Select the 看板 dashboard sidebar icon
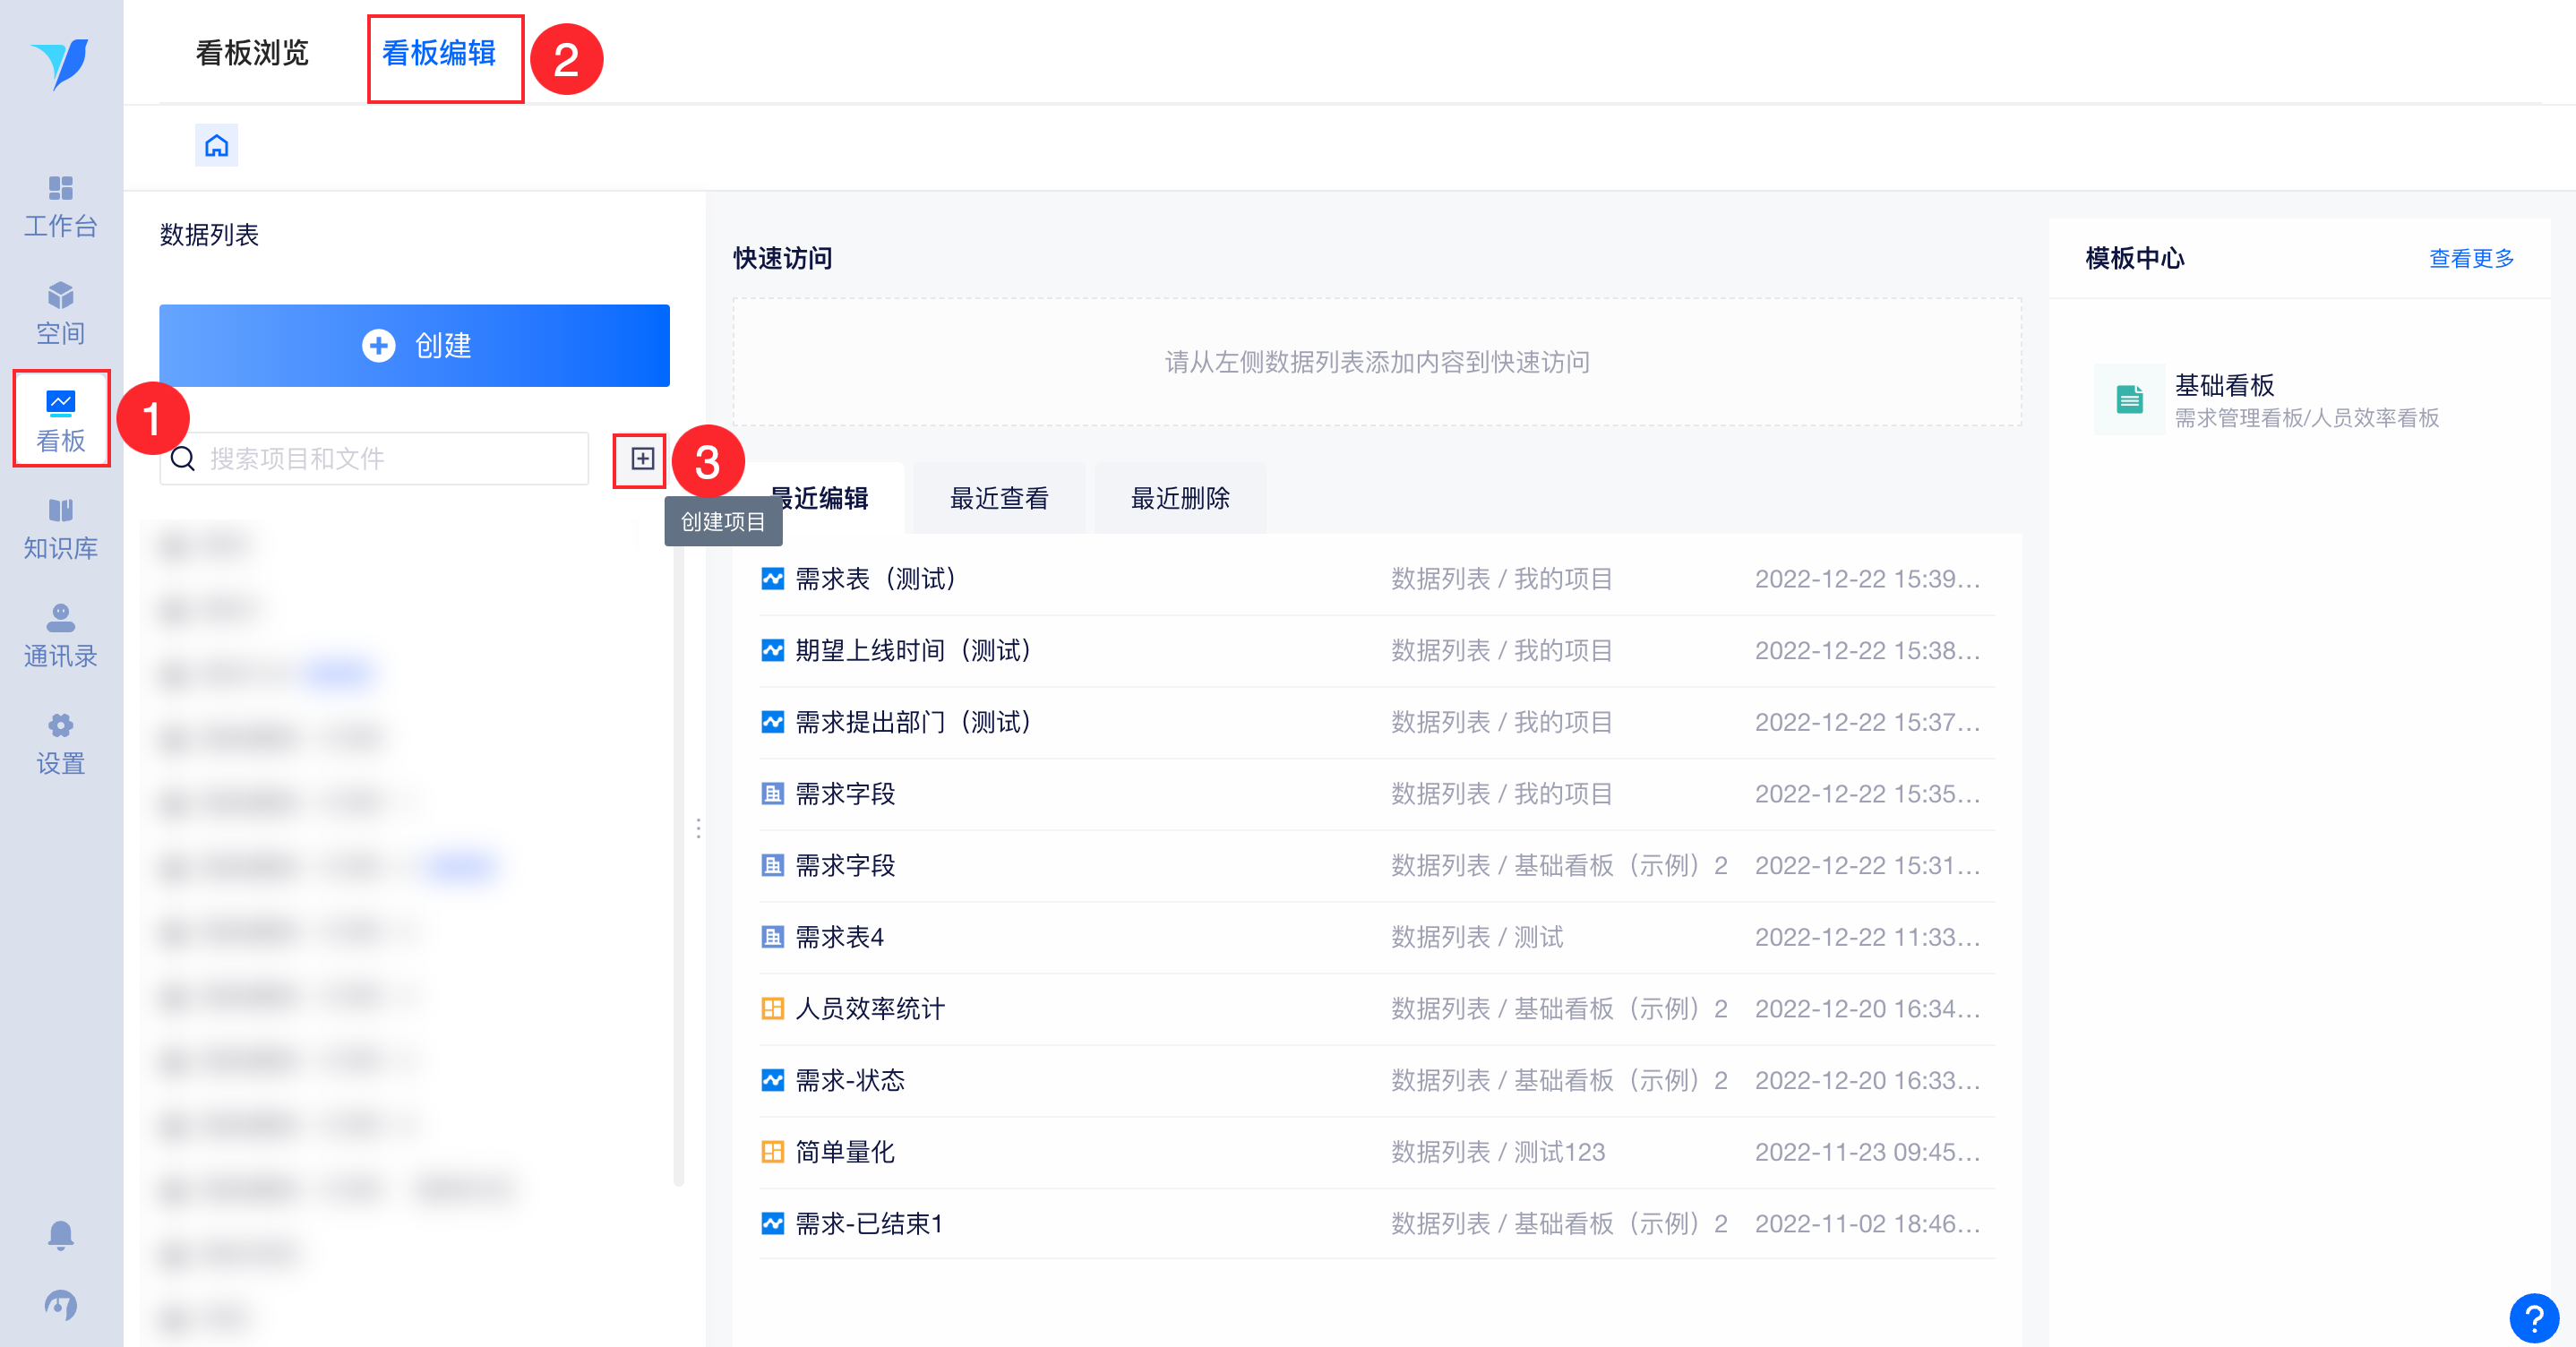 pyautogui.click(x=60, y=421)
